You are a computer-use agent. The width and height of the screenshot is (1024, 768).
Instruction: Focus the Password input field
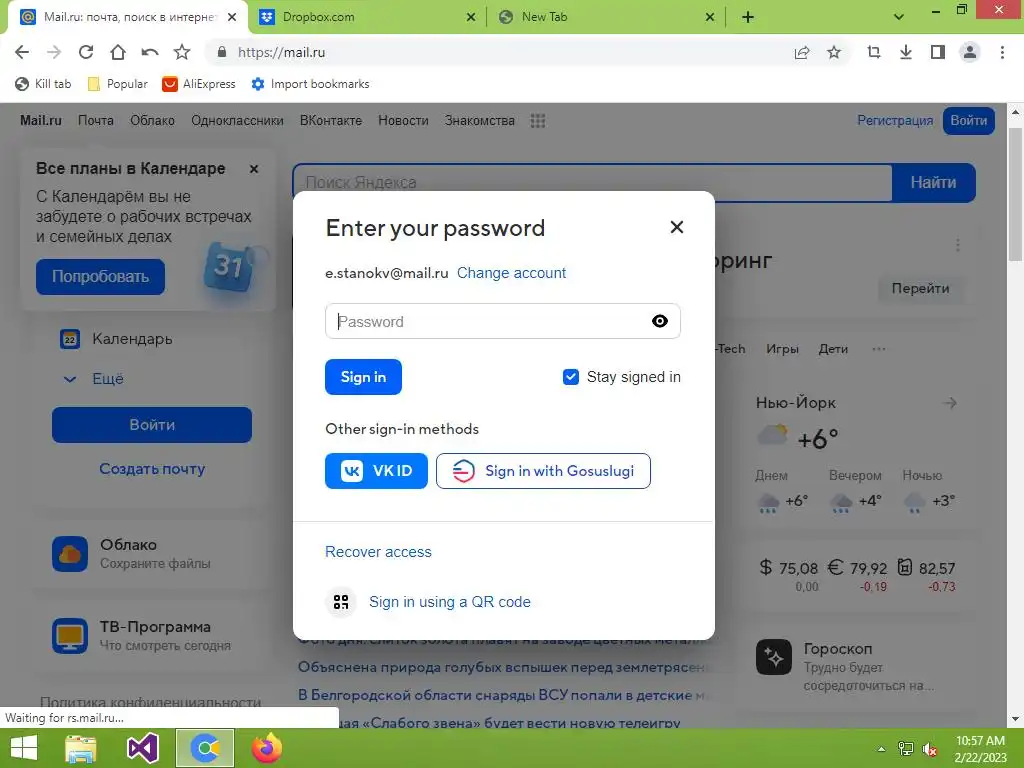click(502, 321)
